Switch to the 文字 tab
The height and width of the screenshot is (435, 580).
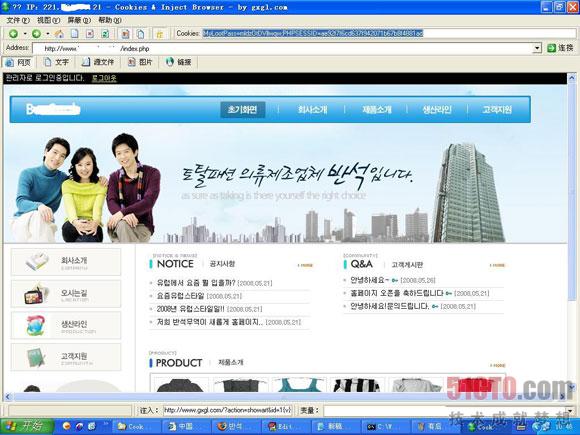pyautogui.click(x=56, y=62)
